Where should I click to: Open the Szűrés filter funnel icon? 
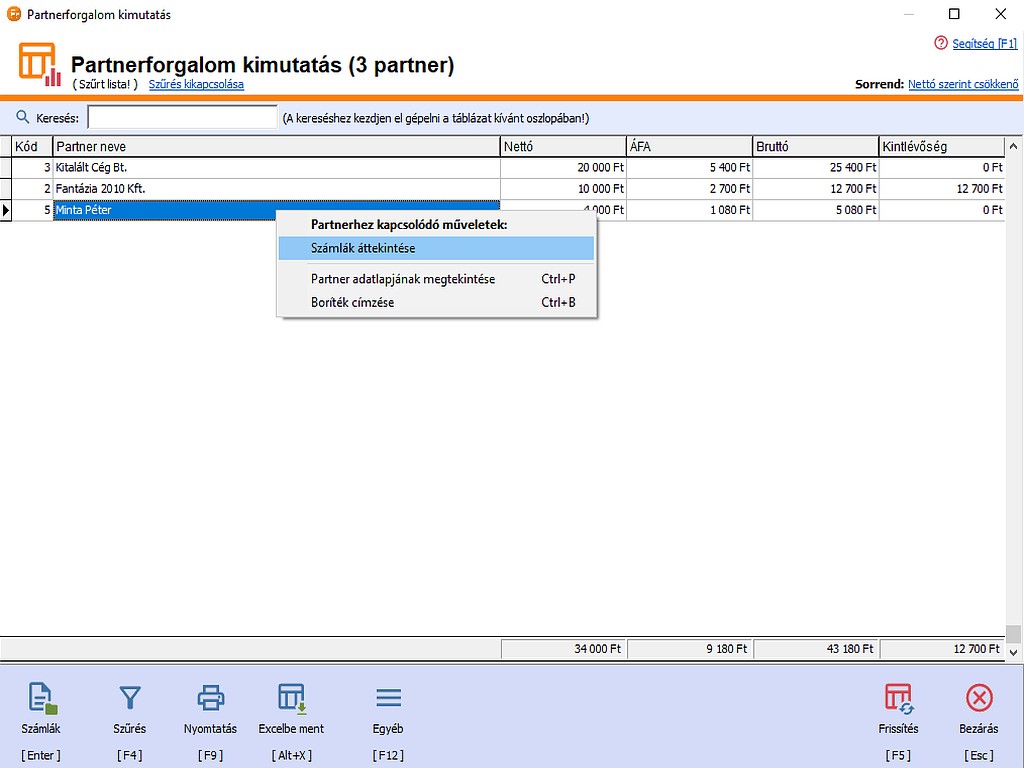coord(130,698)
